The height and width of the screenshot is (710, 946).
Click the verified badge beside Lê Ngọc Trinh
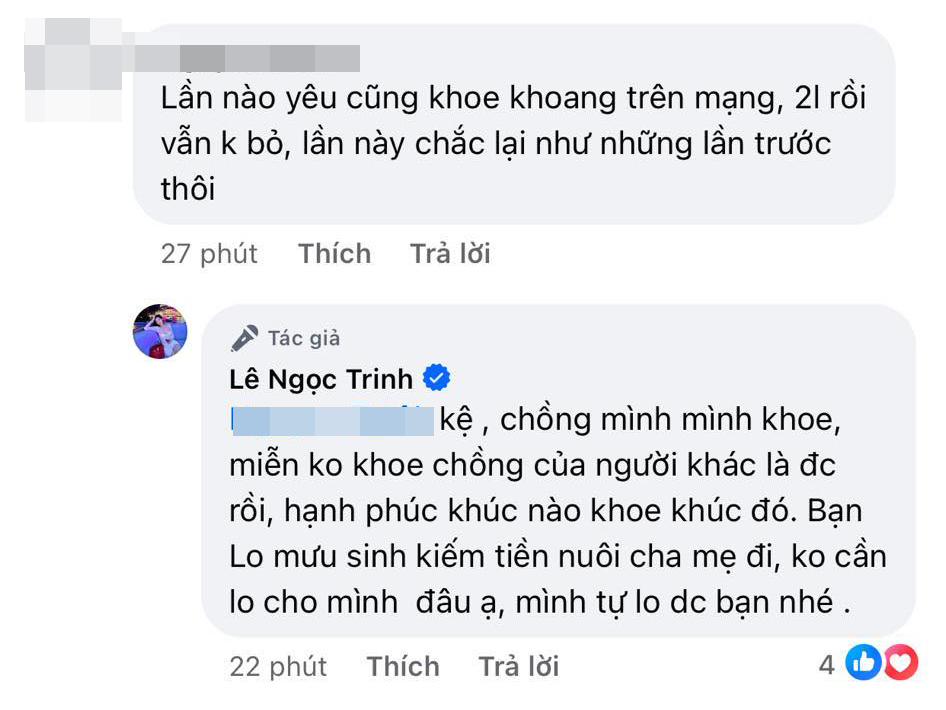coord(436,378)
